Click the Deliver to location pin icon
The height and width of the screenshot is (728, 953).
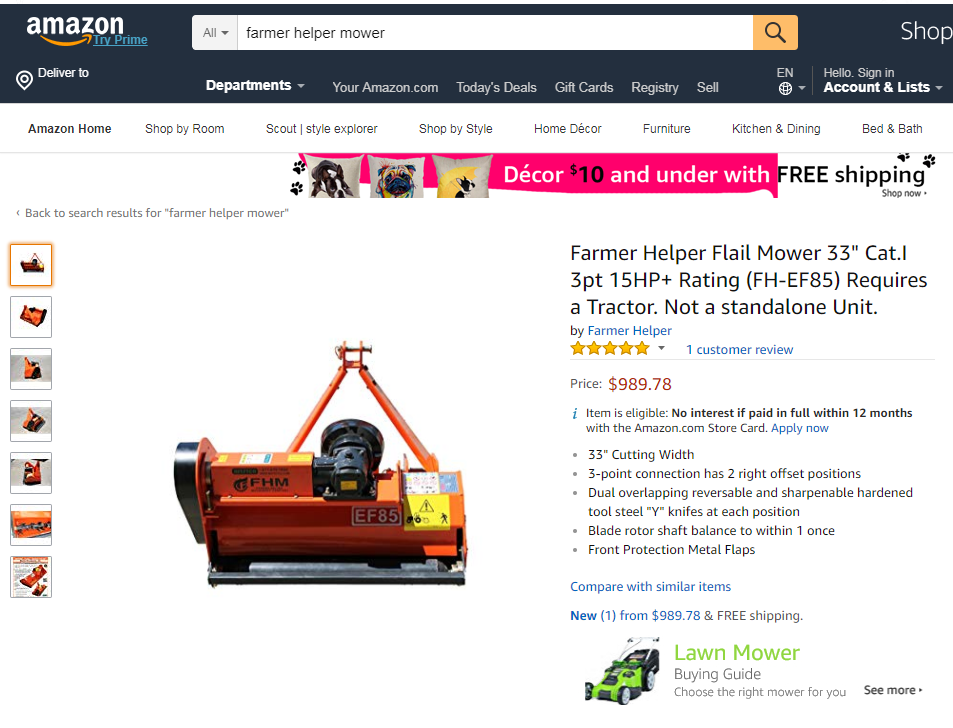24,80
